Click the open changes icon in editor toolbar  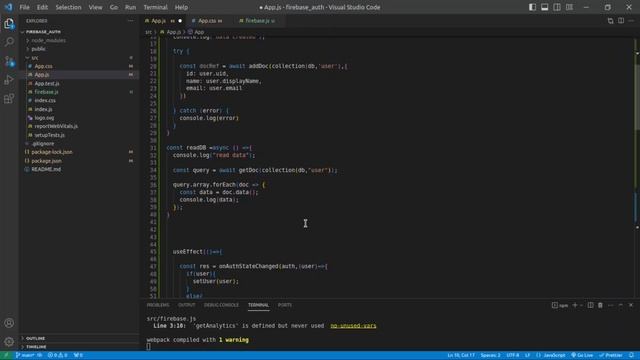[610, 21]
